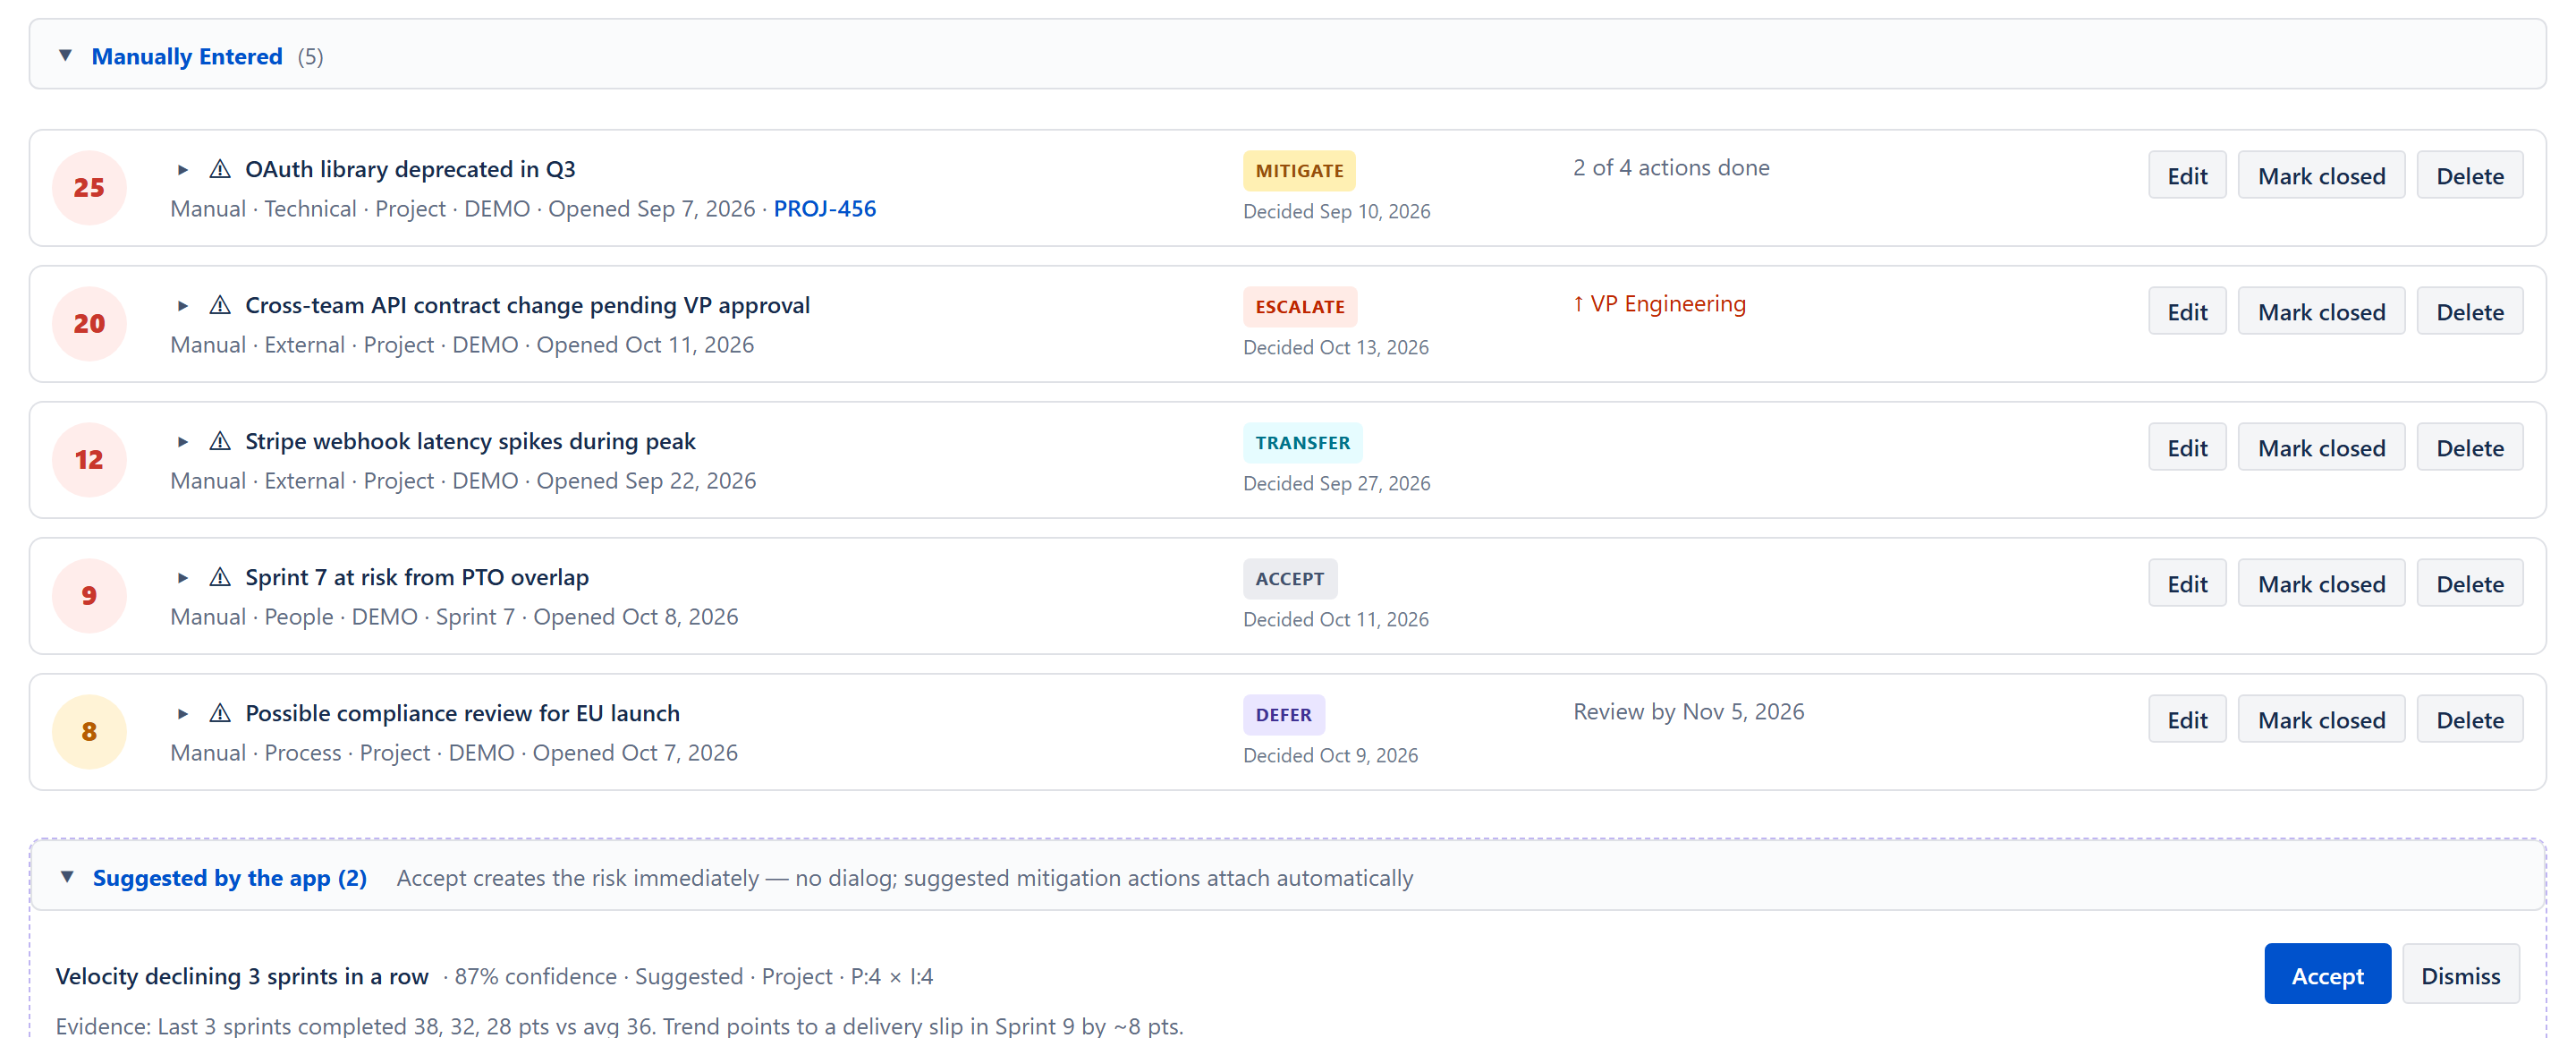Mark Stripe webhook risk closed
Viewport: 2576px width, 1038px height.
(2321, 448)
